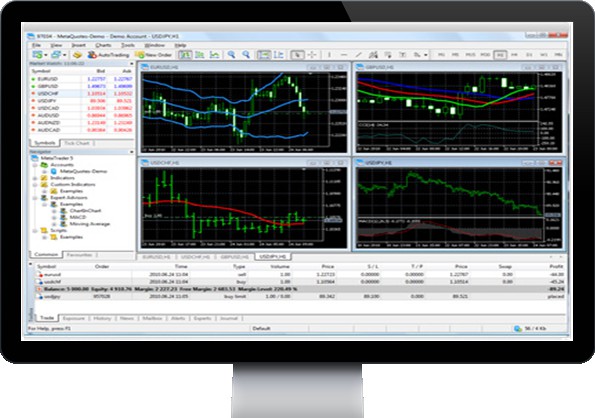
Task: Click the New Order button
Action: point(153,55)
